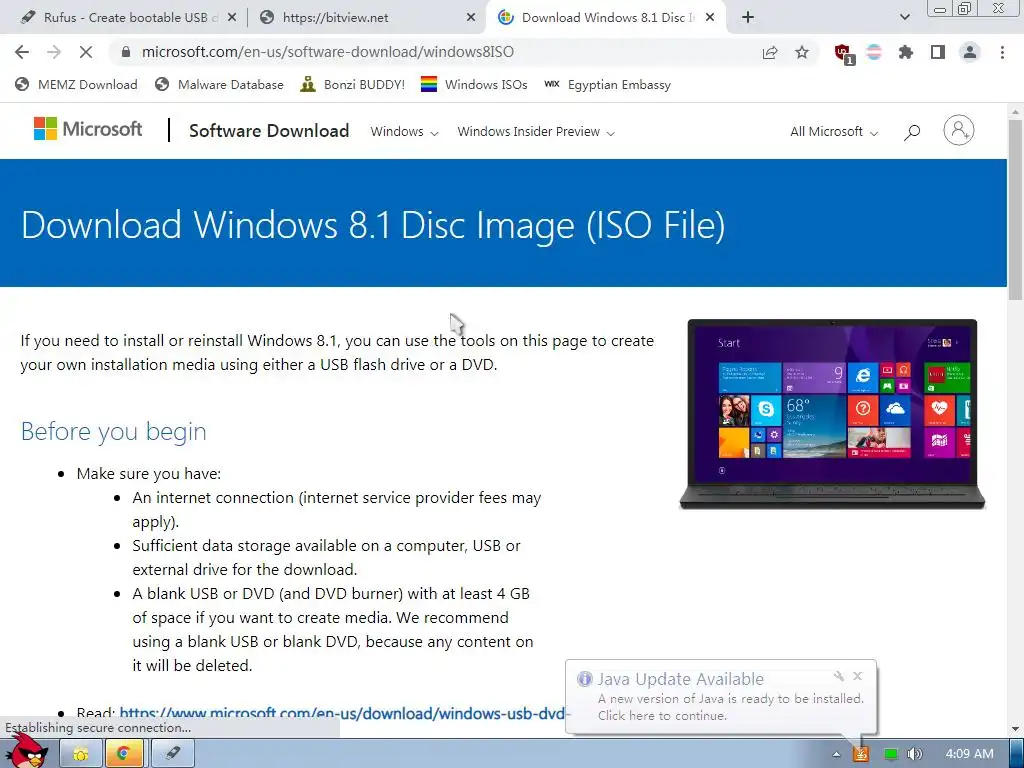The height and width of the screenshot is (768, 1024).
Task: Open the Chrome profile avatar
Action: point(970,52)
